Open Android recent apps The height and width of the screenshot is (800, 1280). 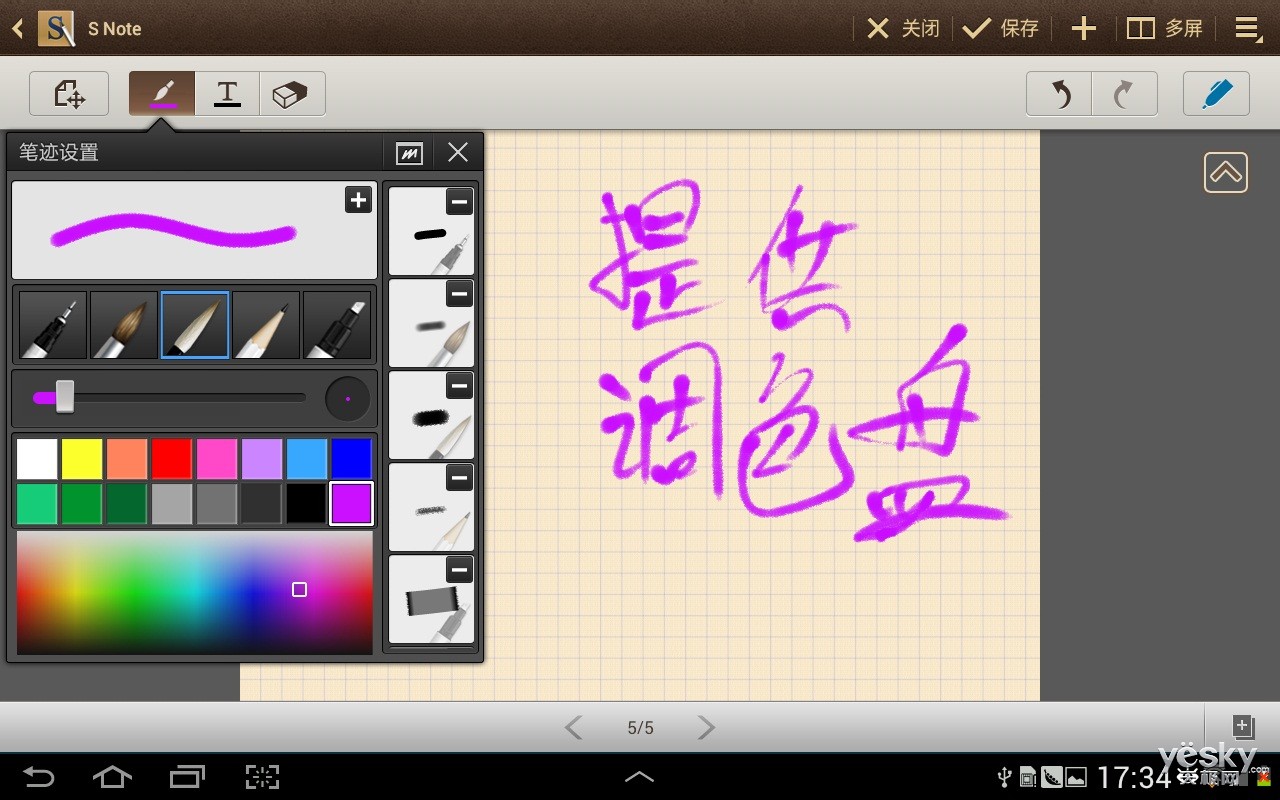188,777
